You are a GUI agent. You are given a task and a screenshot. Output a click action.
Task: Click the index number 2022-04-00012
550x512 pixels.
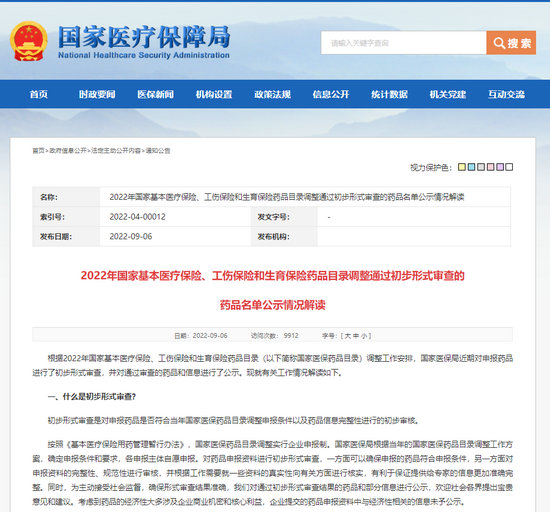138,217
